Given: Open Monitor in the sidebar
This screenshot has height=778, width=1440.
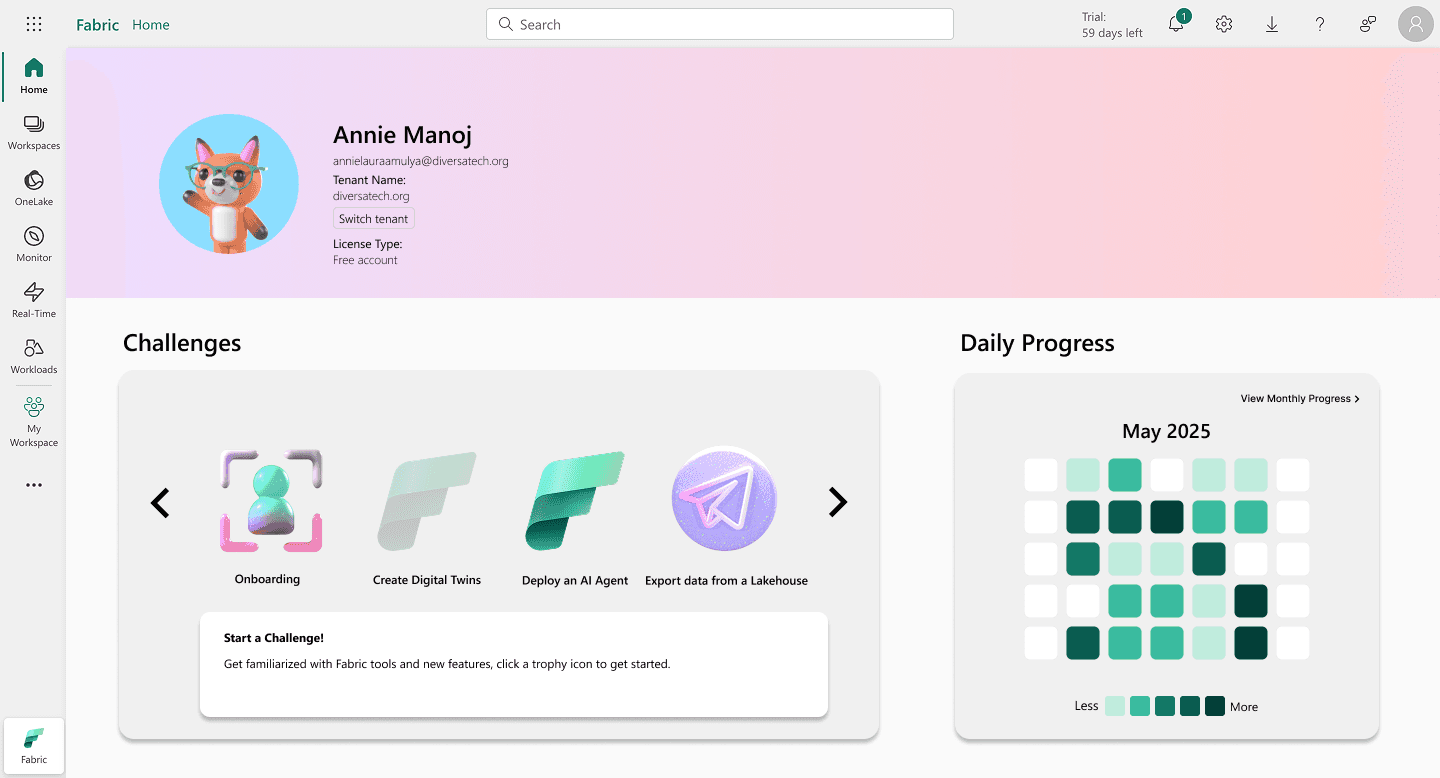Looking at the screenshot, I should 34,244.
